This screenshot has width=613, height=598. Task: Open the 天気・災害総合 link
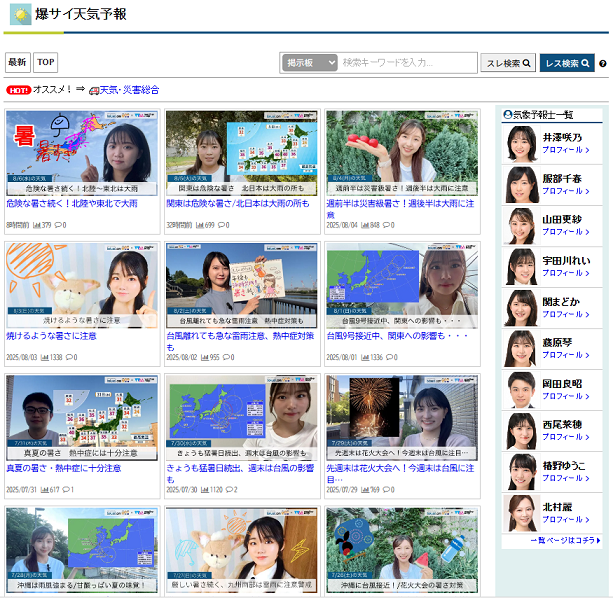click(x=129, y=90)
